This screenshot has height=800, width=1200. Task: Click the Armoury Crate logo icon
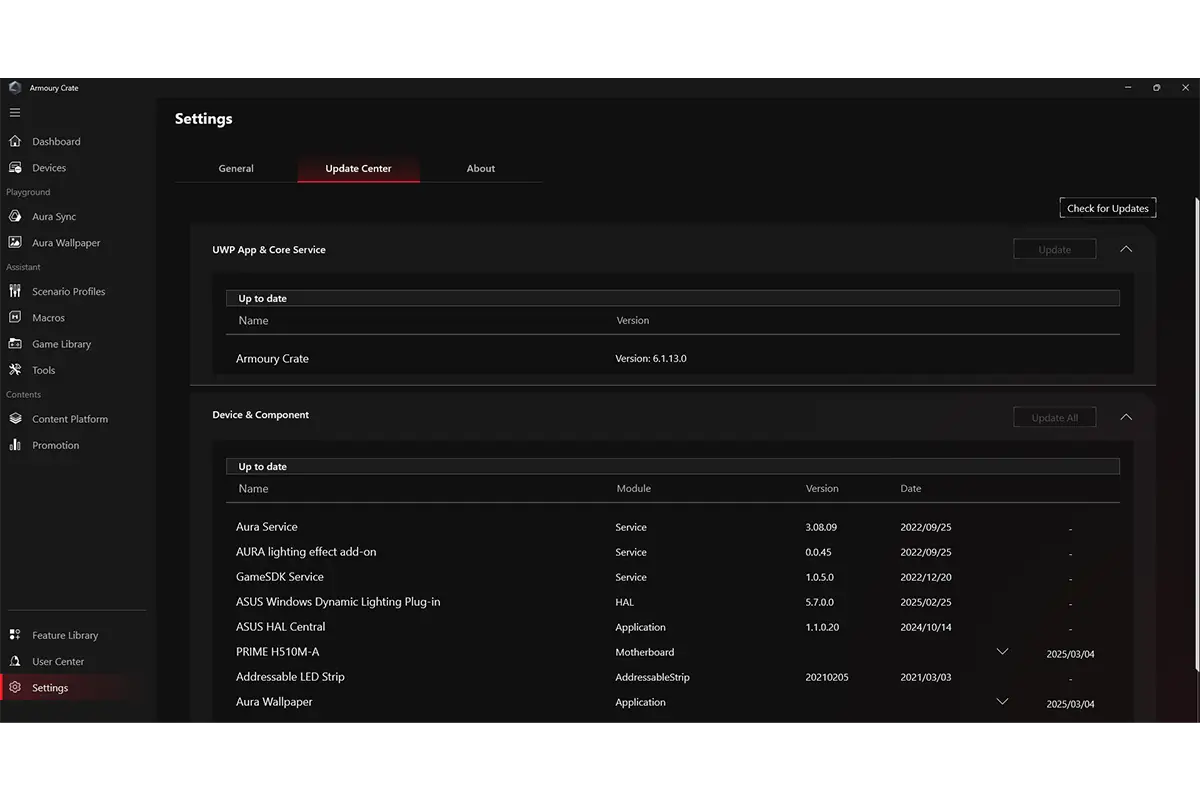15,88
